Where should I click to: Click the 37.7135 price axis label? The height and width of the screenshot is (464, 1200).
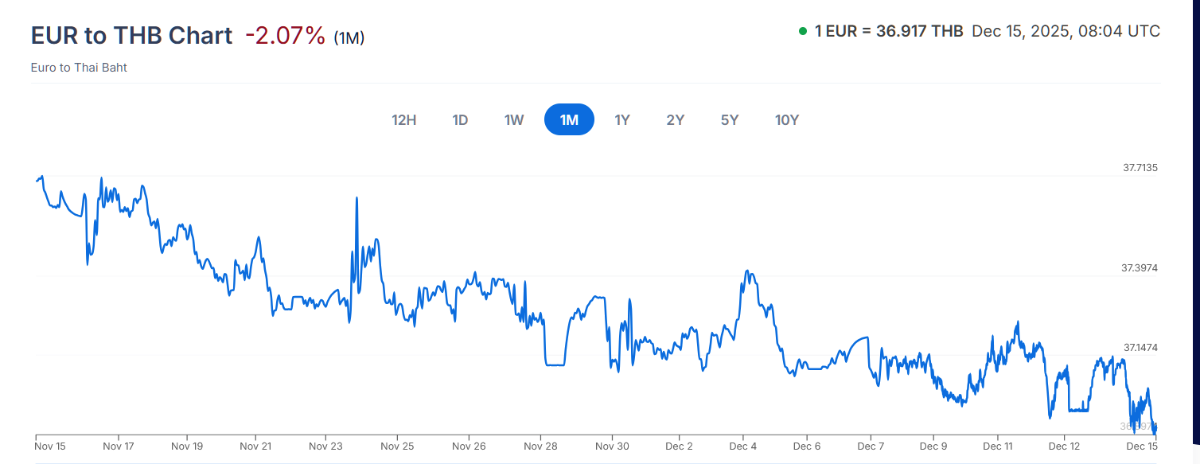pos(1140,168)
